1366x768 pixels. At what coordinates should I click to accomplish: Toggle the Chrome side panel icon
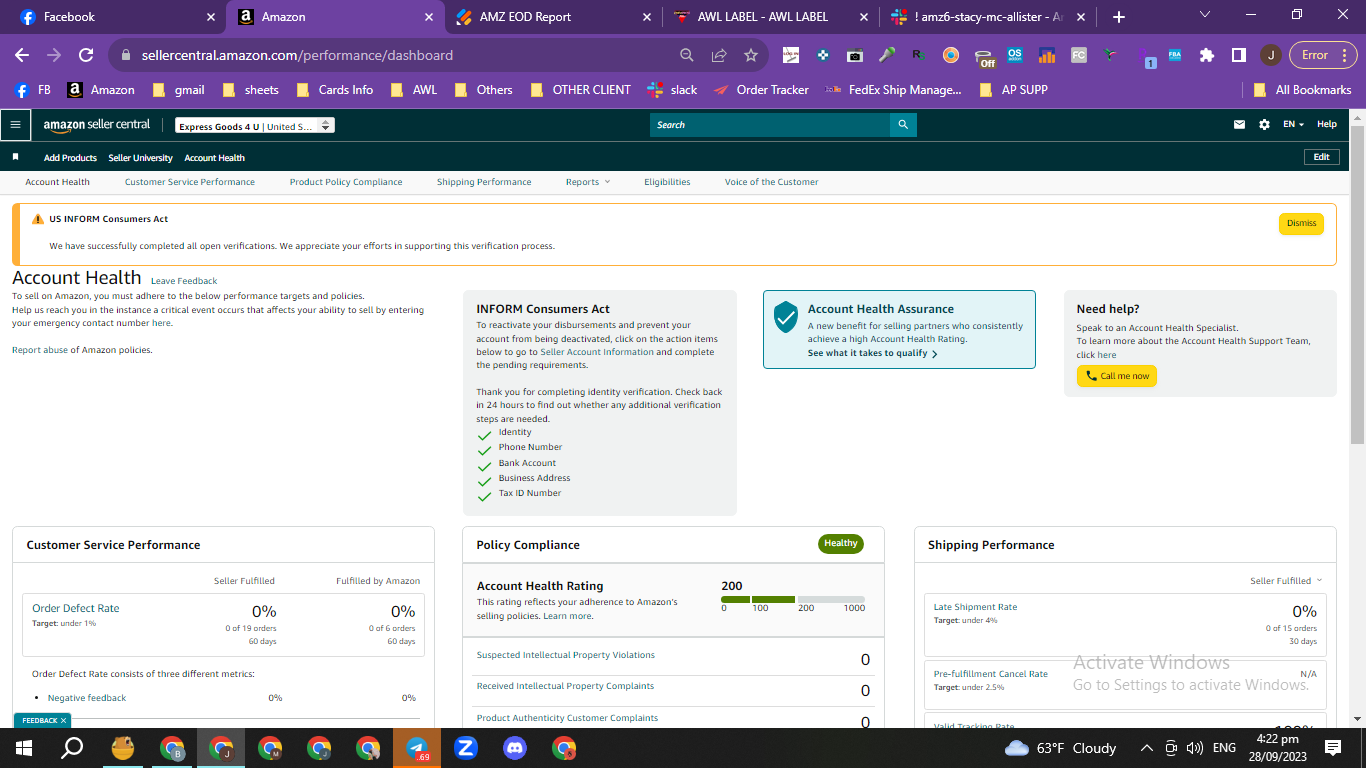[1238, 55]
